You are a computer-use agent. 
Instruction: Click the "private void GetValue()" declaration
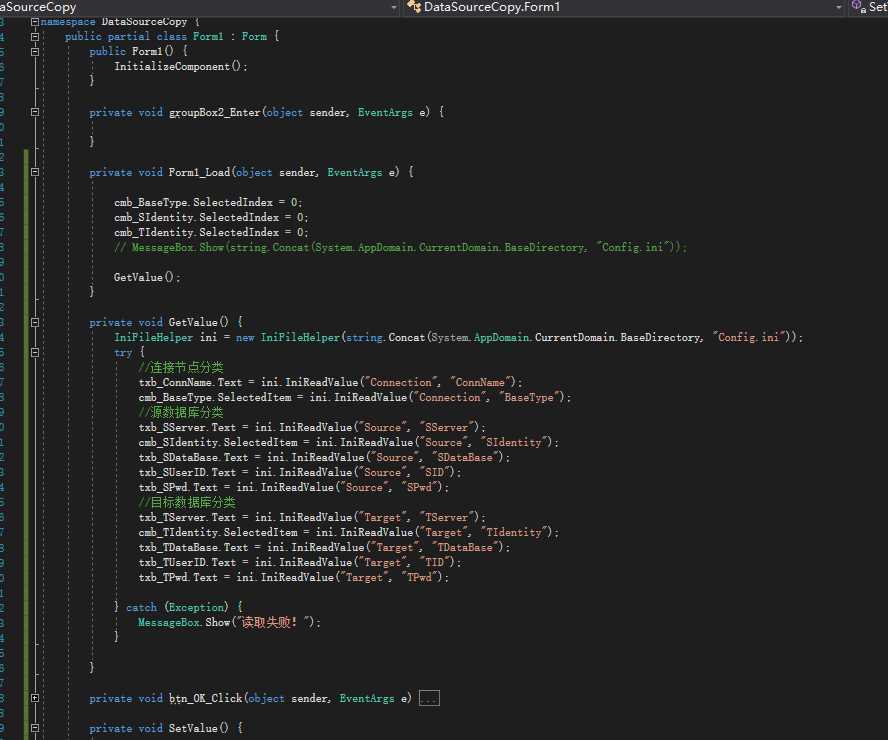(x=159, y=322)
